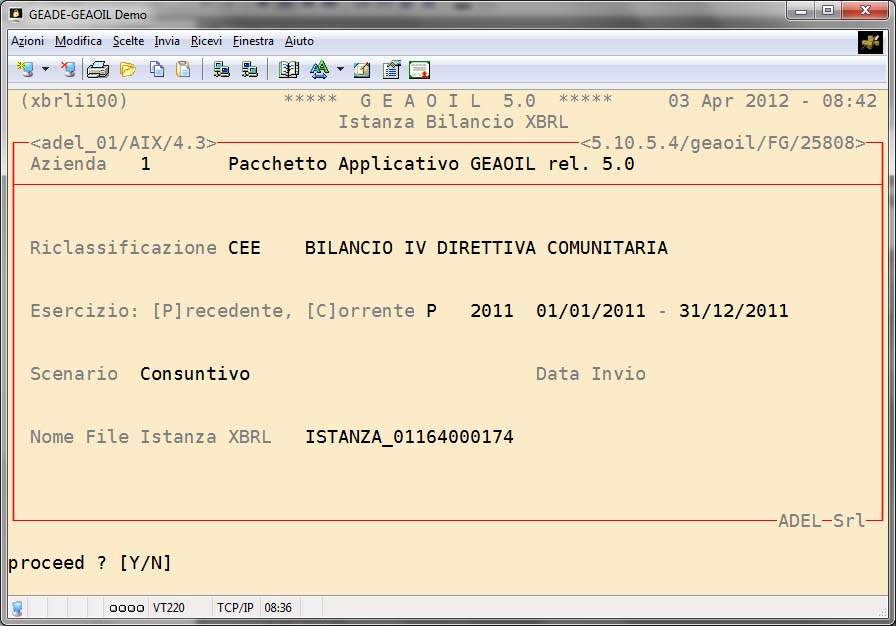Click the '03 Apr 2012 - 08:42' timestamp
Screen dimensions: 896x626
click(x=773, y=101)
